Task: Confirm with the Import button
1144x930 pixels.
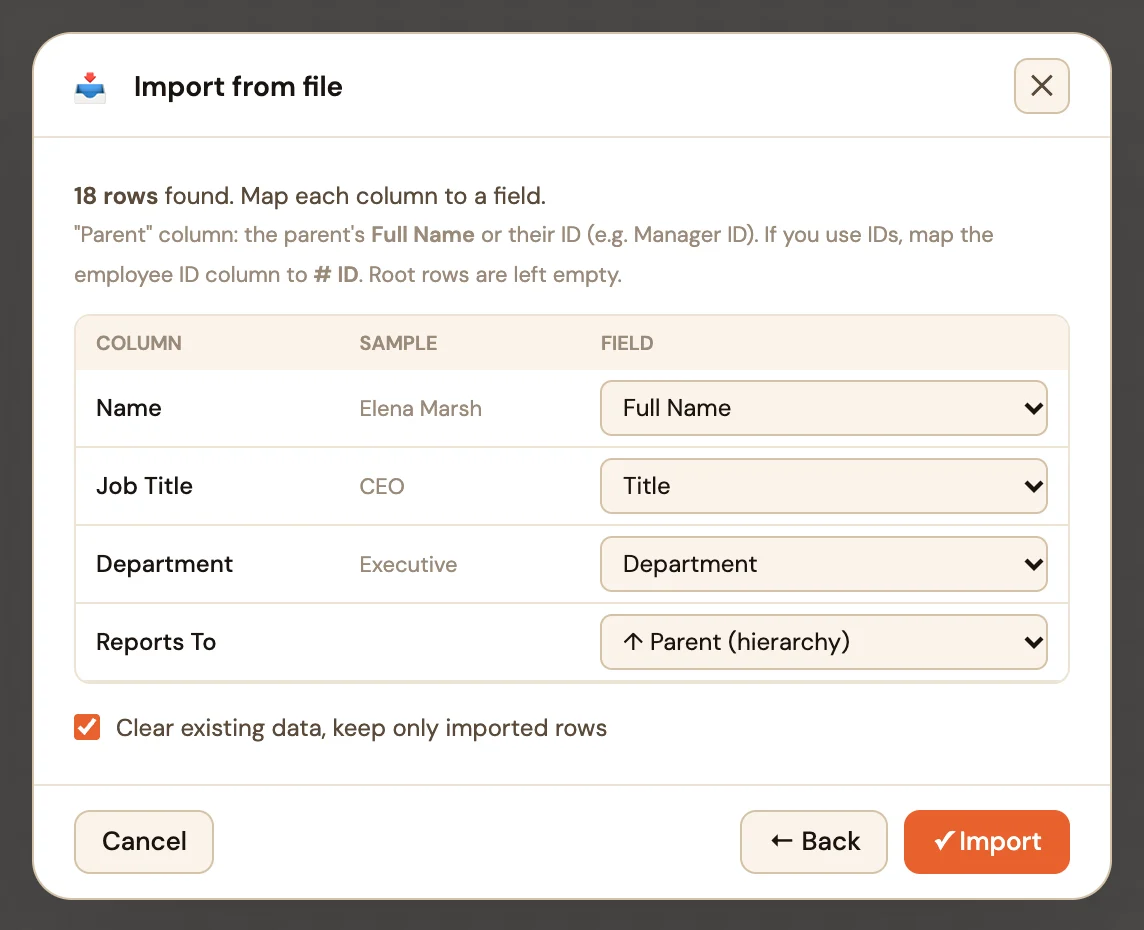Action: 986,842
